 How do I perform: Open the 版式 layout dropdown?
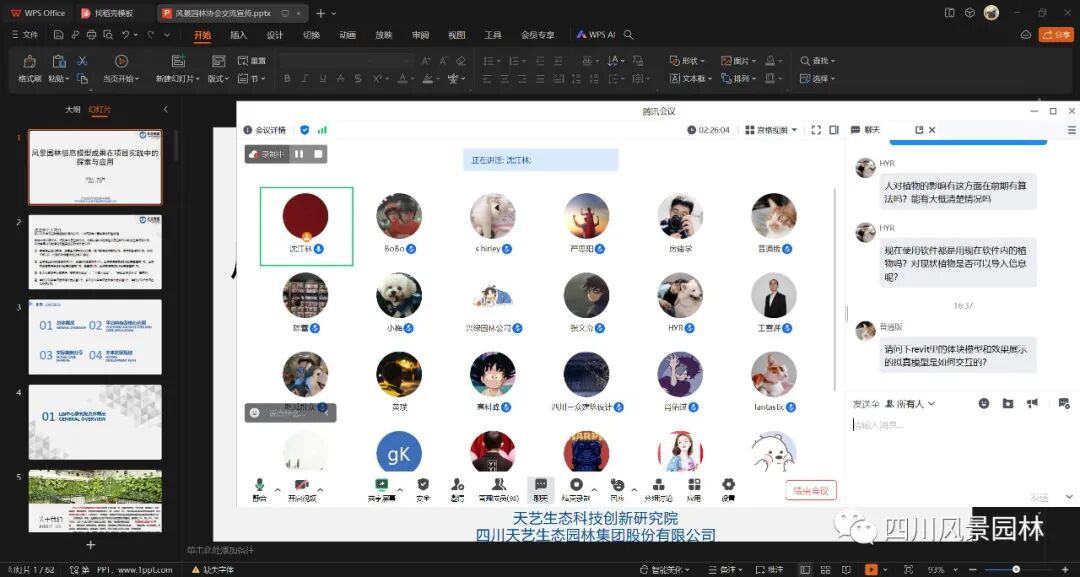point(219,77)
